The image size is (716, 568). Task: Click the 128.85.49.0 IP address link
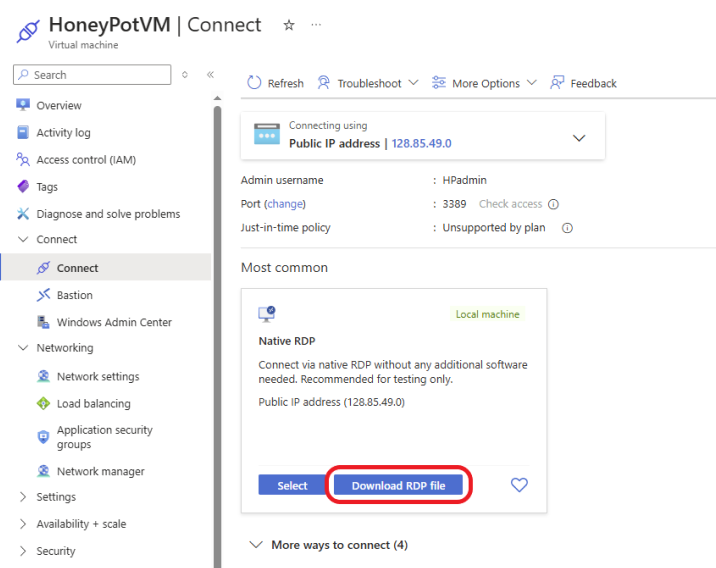[x=421, y=143]
